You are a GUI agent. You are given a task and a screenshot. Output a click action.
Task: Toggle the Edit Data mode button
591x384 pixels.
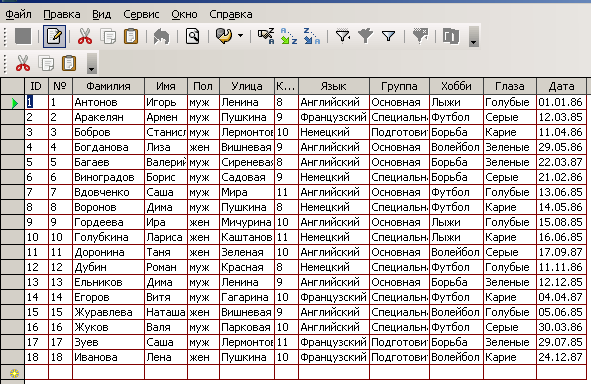click(54, 37)
